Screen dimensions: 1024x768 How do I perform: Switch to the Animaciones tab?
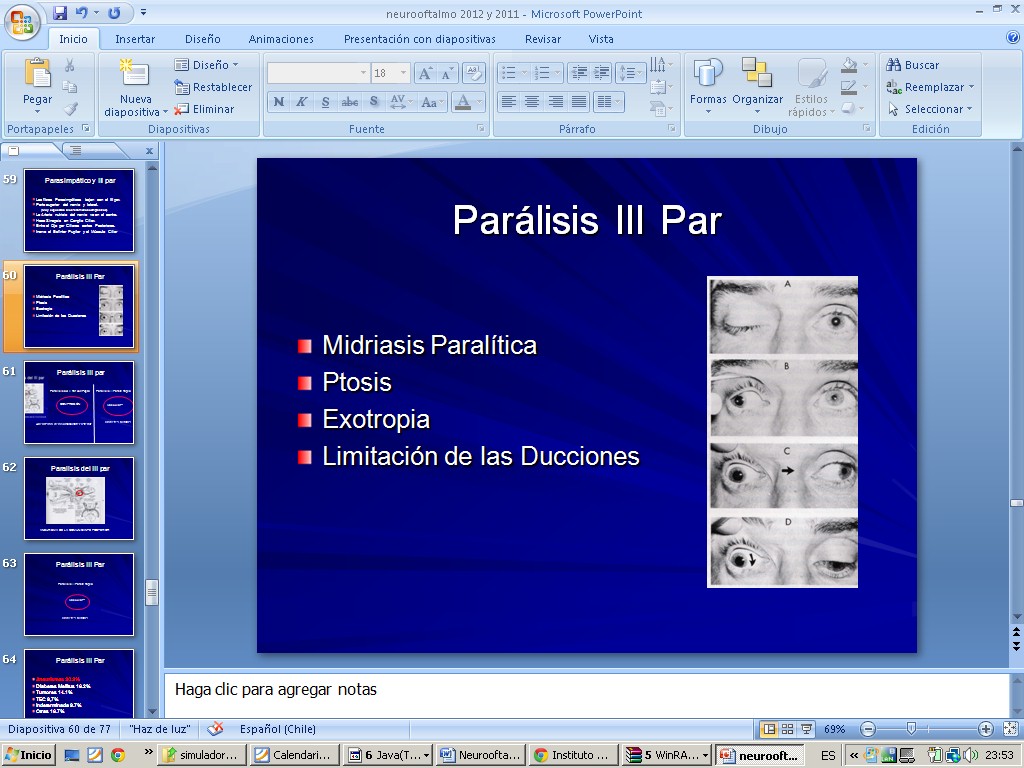point(281,39)
